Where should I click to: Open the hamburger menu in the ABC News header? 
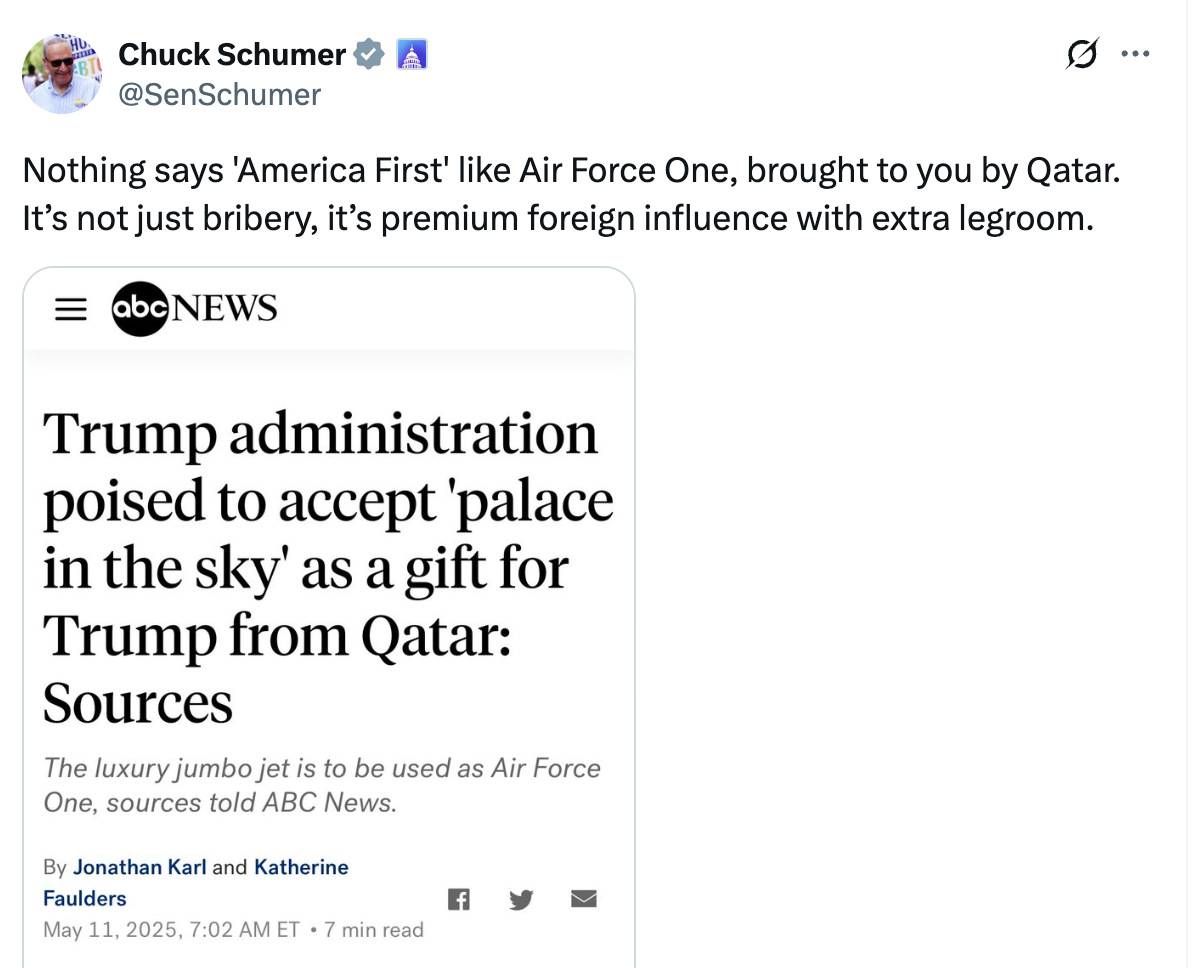70,309
